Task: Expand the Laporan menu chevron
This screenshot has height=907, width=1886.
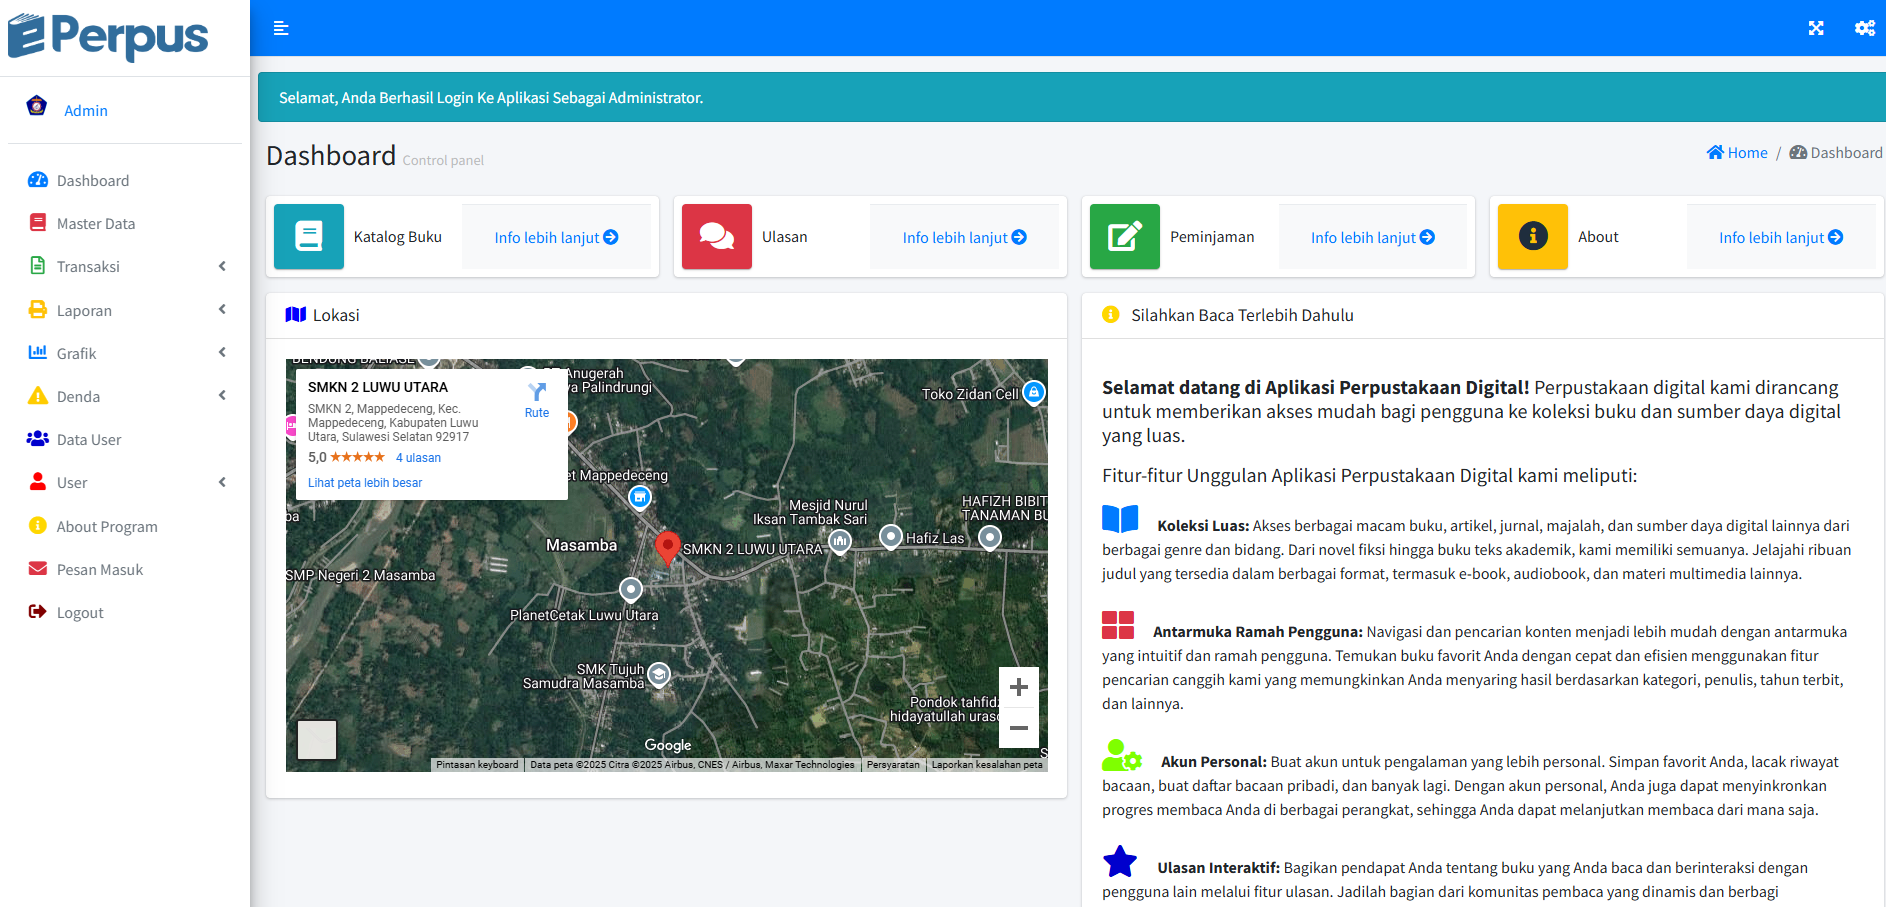Action: tap(222, 310)
